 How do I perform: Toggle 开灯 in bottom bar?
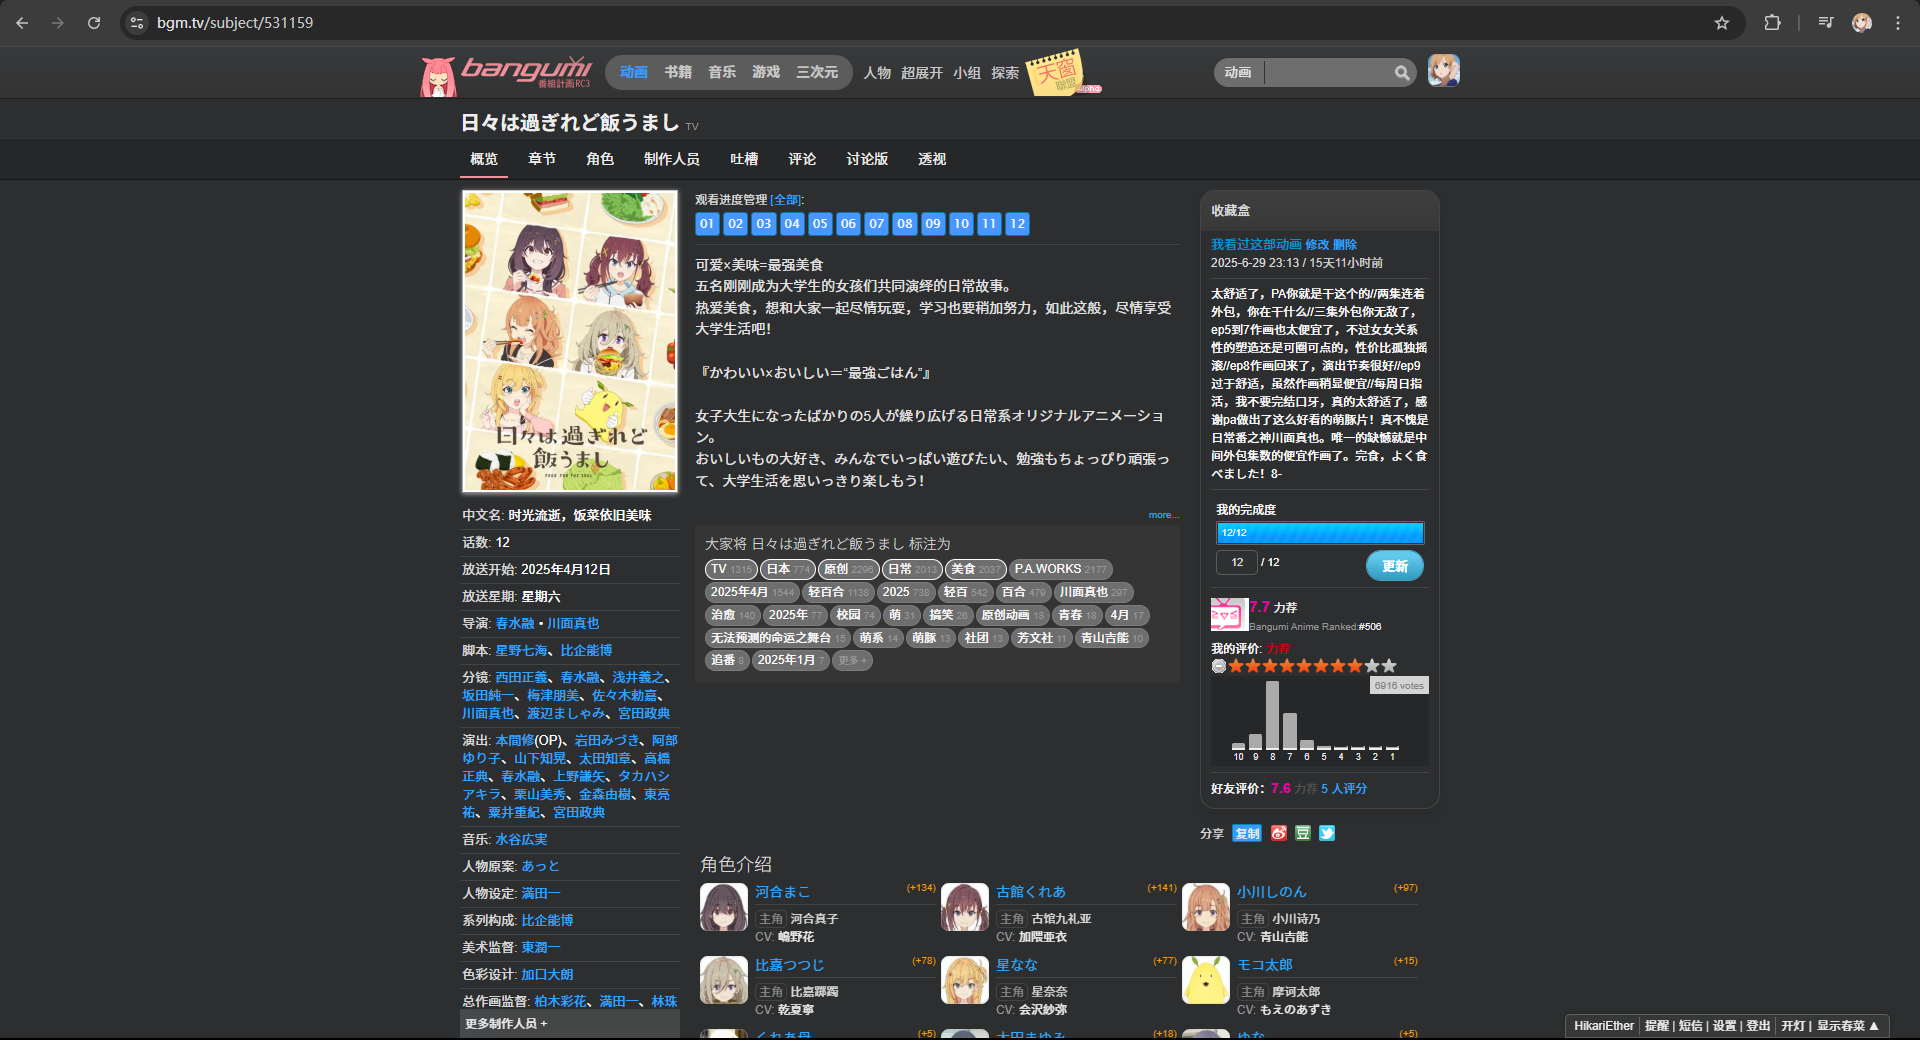(x=1793, y=1026)
